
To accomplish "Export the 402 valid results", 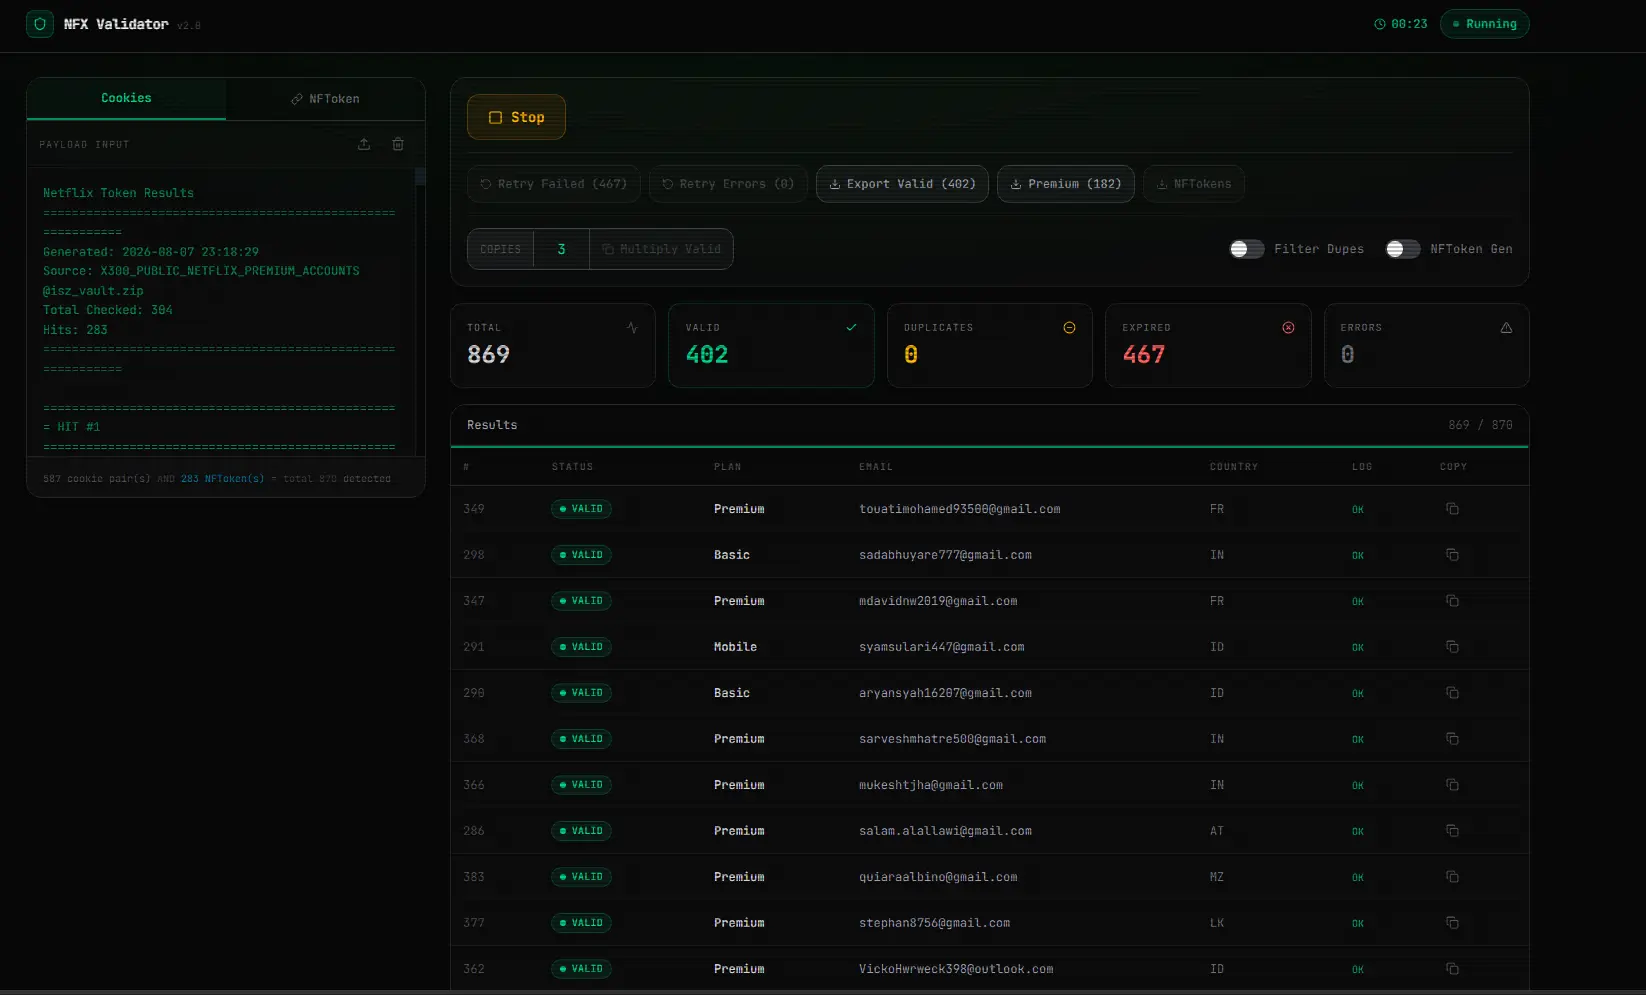I will 902,184.
